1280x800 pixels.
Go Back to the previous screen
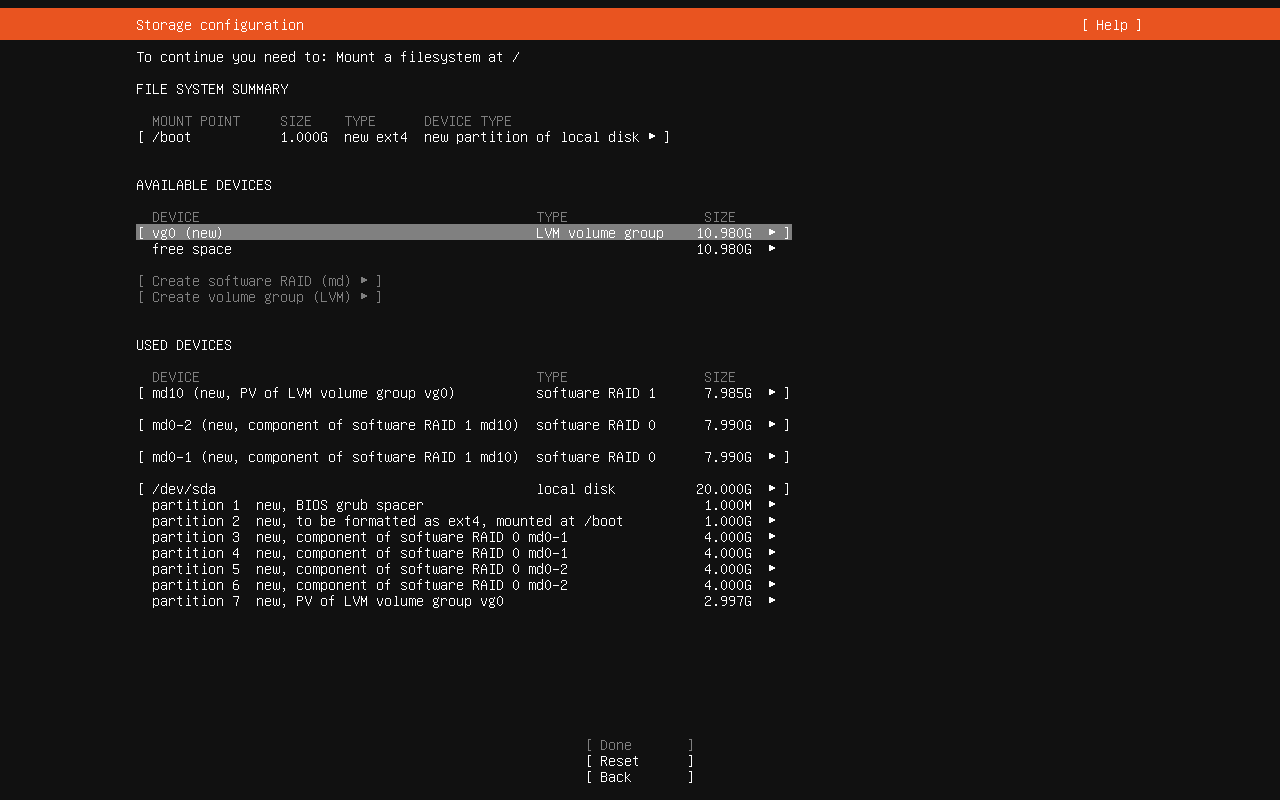(x=639, y=777)
